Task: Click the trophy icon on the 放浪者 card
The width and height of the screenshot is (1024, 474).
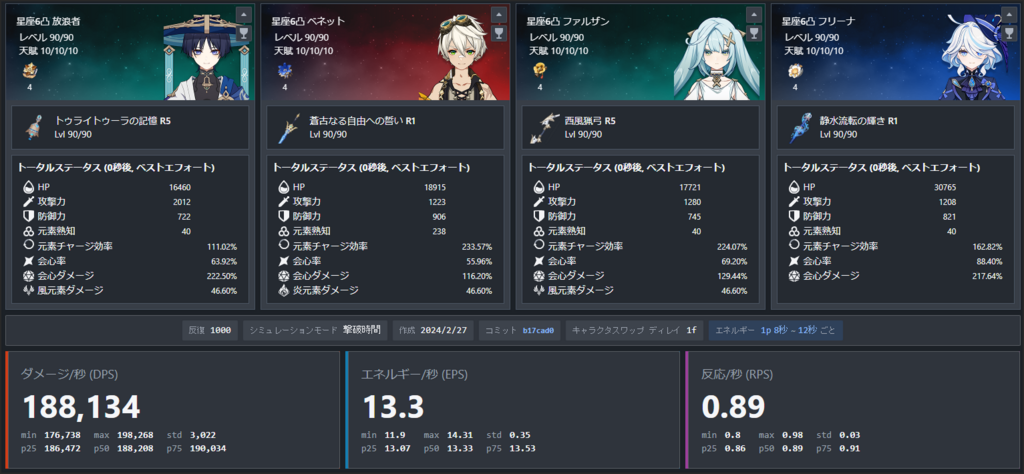Action: click(244, 33)
